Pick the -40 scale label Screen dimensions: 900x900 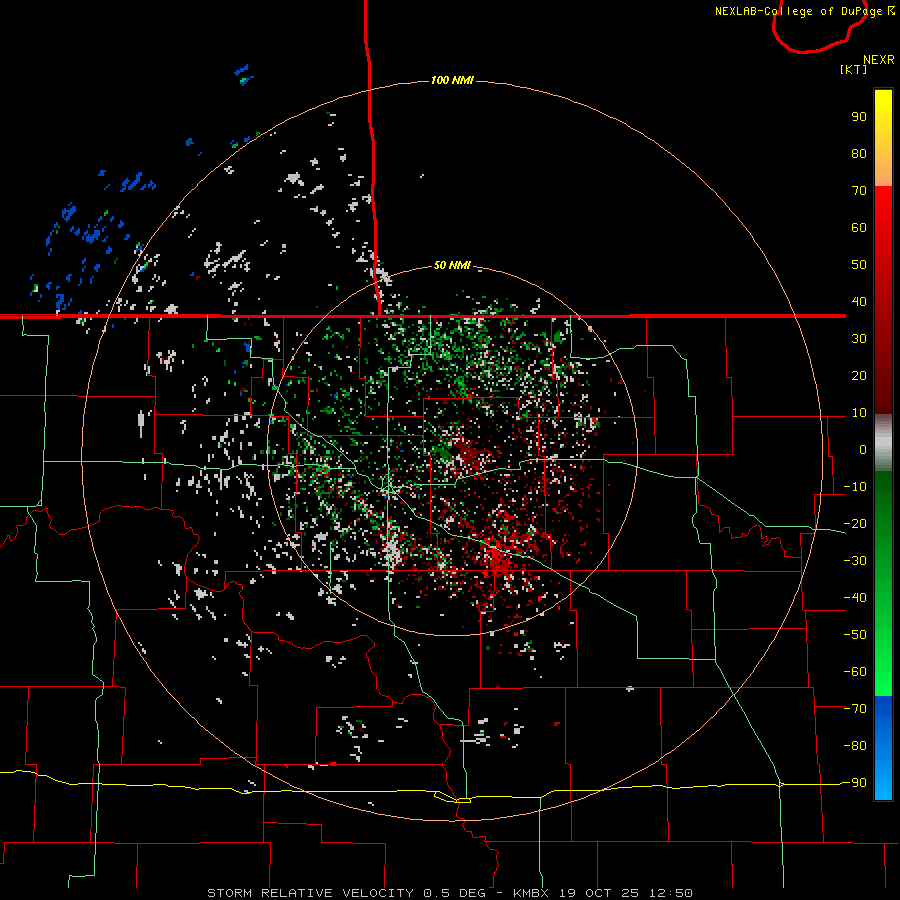click(855, 598)
